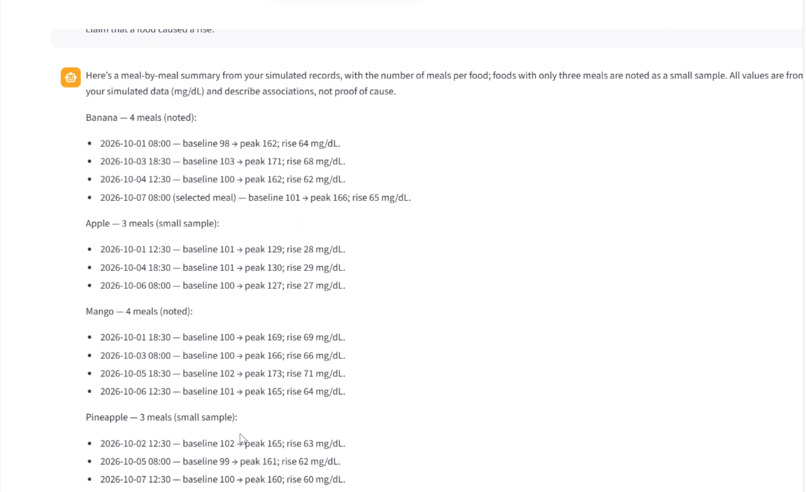Select the apple row '2026-10-06 08:00' rise 27

(223, 285)
